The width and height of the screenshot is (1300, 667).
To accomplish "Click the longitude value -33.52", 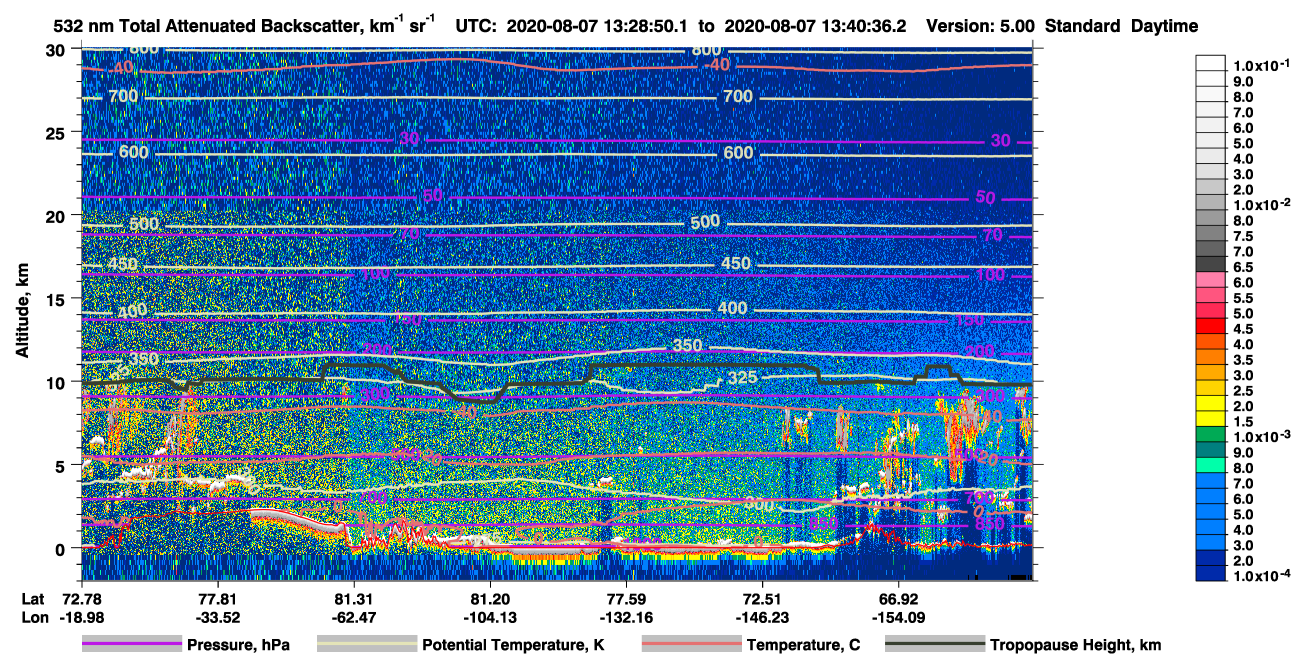I will tap(217, 617).
